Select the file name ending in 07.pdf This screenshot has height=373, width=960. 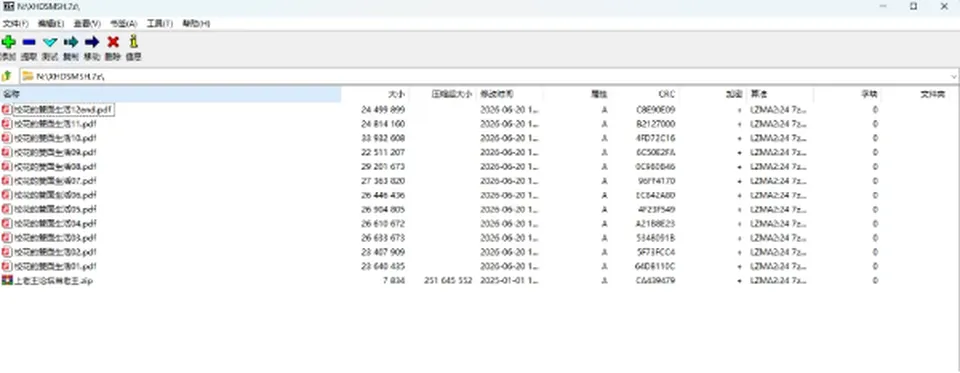click(55, 181)
